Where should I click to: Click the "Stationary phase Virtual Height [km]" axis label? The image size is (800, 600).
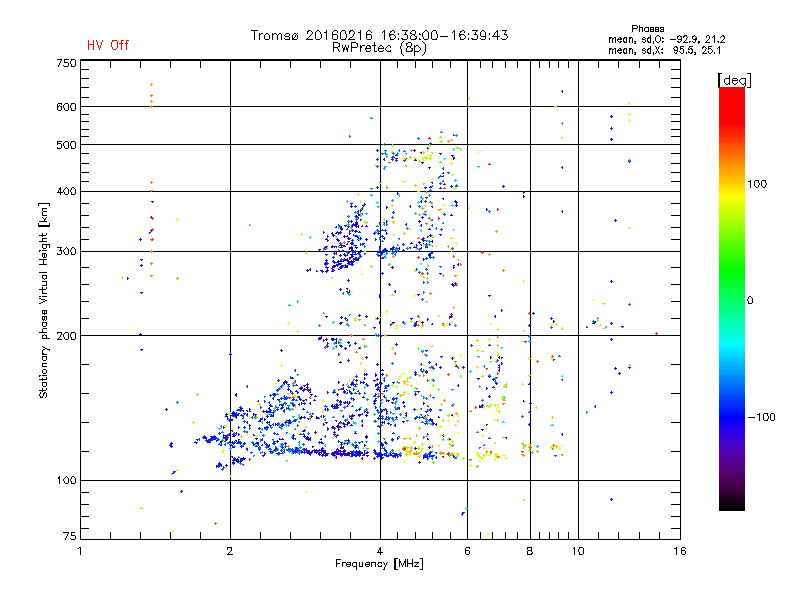coord(43,300)
